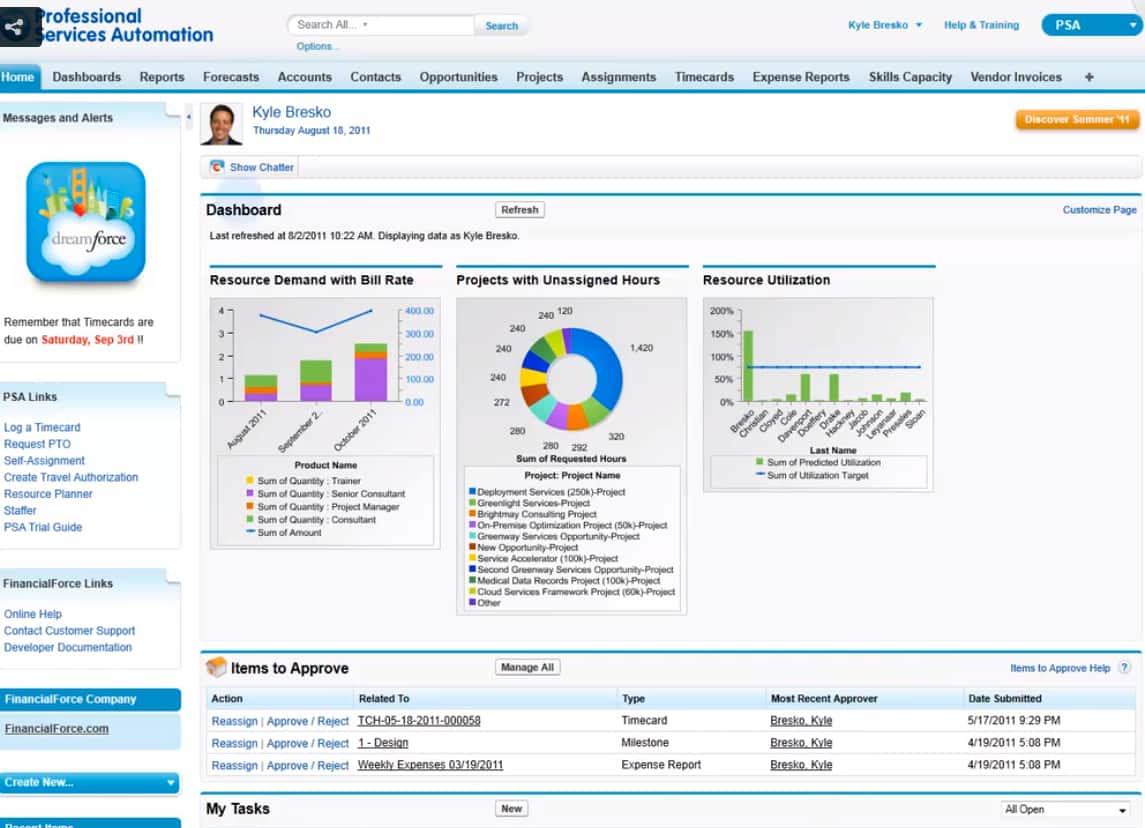This screenshot has width=1145, height=828.
Task: Open the PSA Trial Guide link
Action: (43, 527)
